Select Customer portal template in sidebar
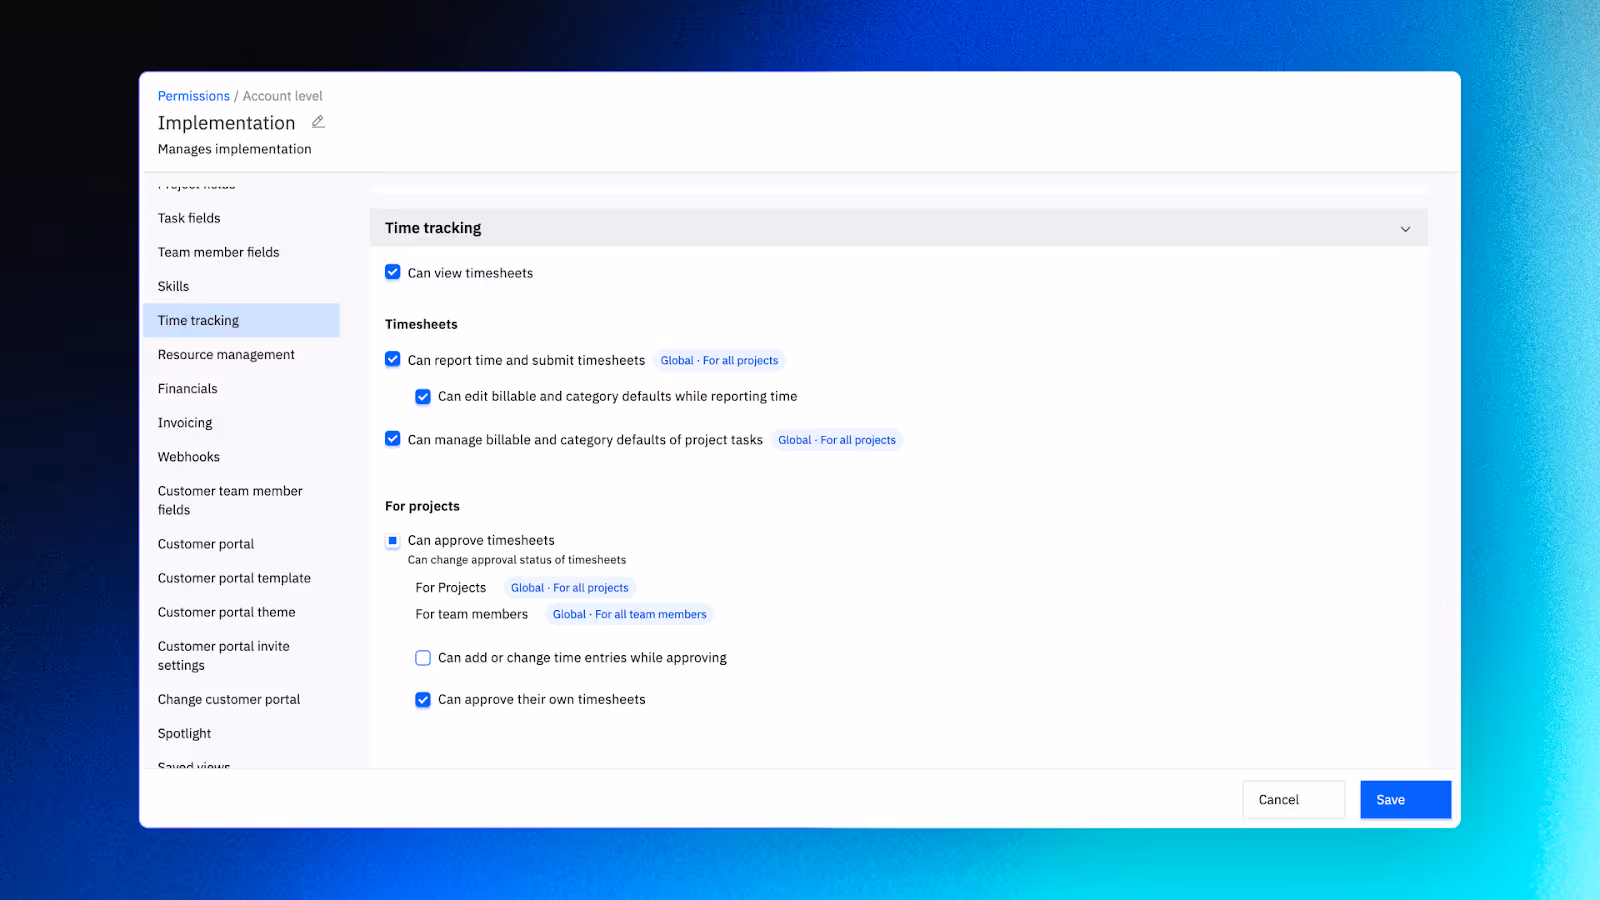1600x900 pixels. coord(241,578)
